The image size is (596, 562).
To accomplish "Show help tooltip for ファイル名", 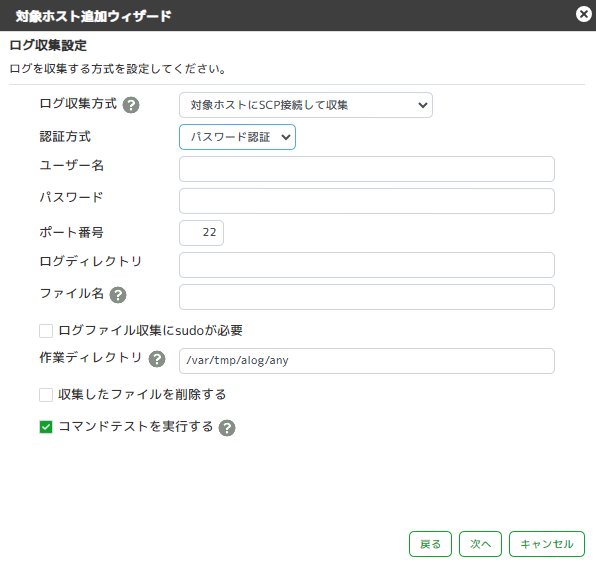I will click(x=118, y=295).
